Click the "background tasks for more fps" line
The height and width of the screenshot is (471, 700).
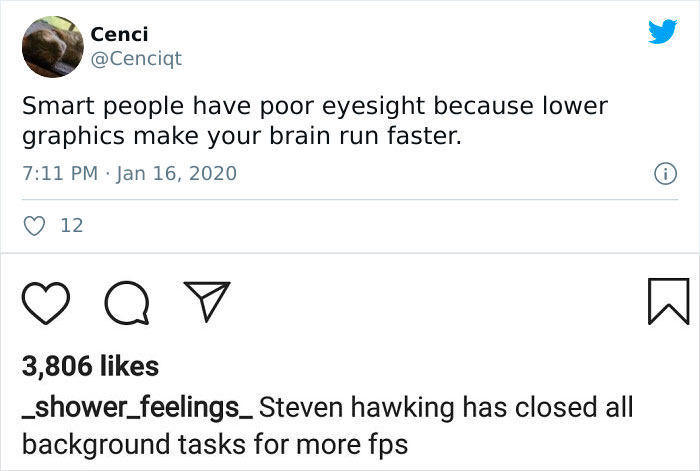(215, 443)
